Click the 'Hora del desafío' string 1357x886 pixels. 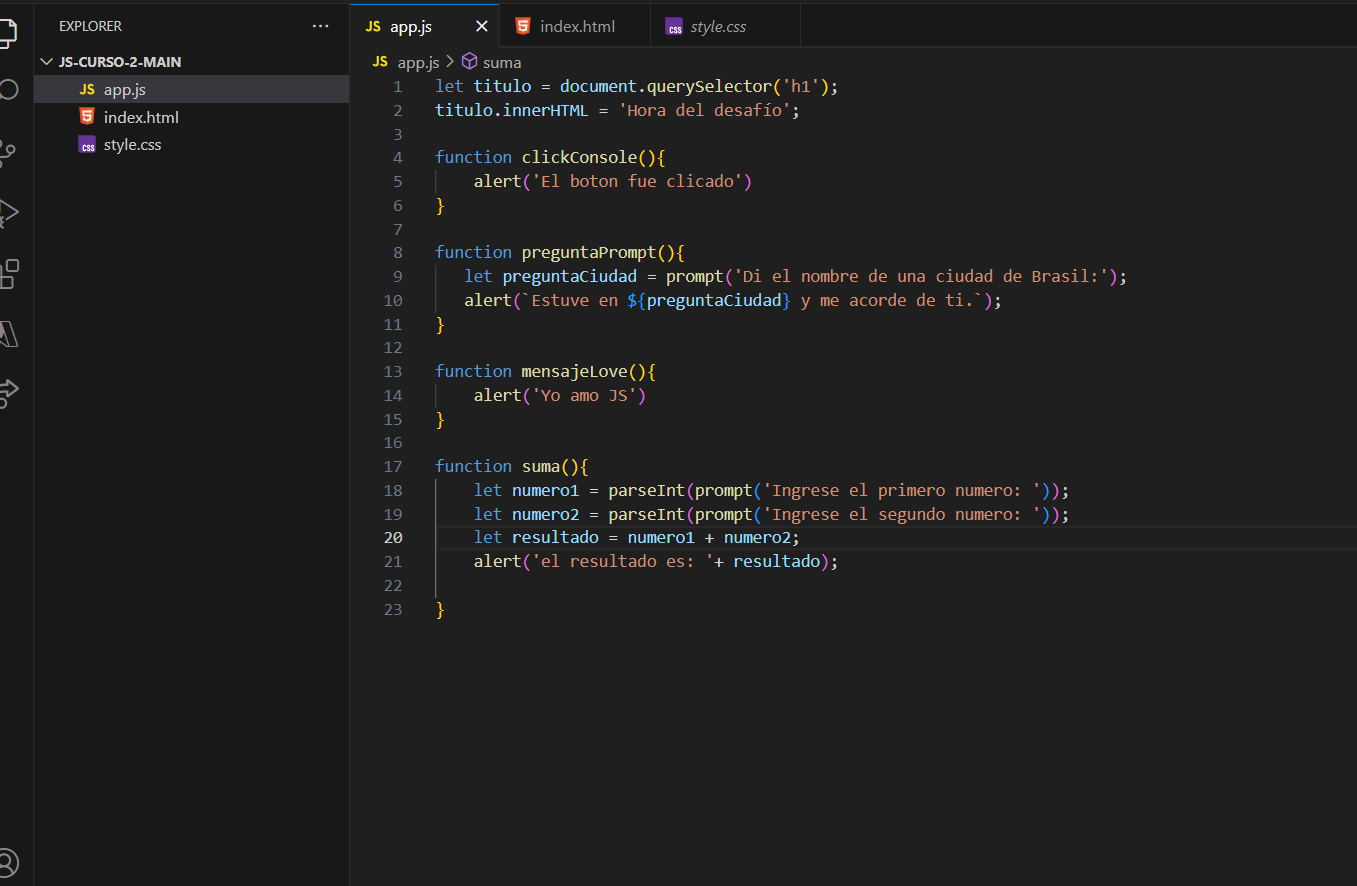point(706,110)
